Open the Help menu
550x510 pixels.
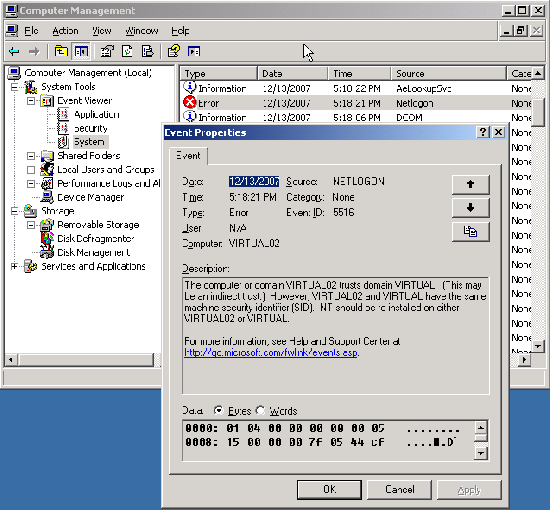pyautogui.click(x=180, y=31)
